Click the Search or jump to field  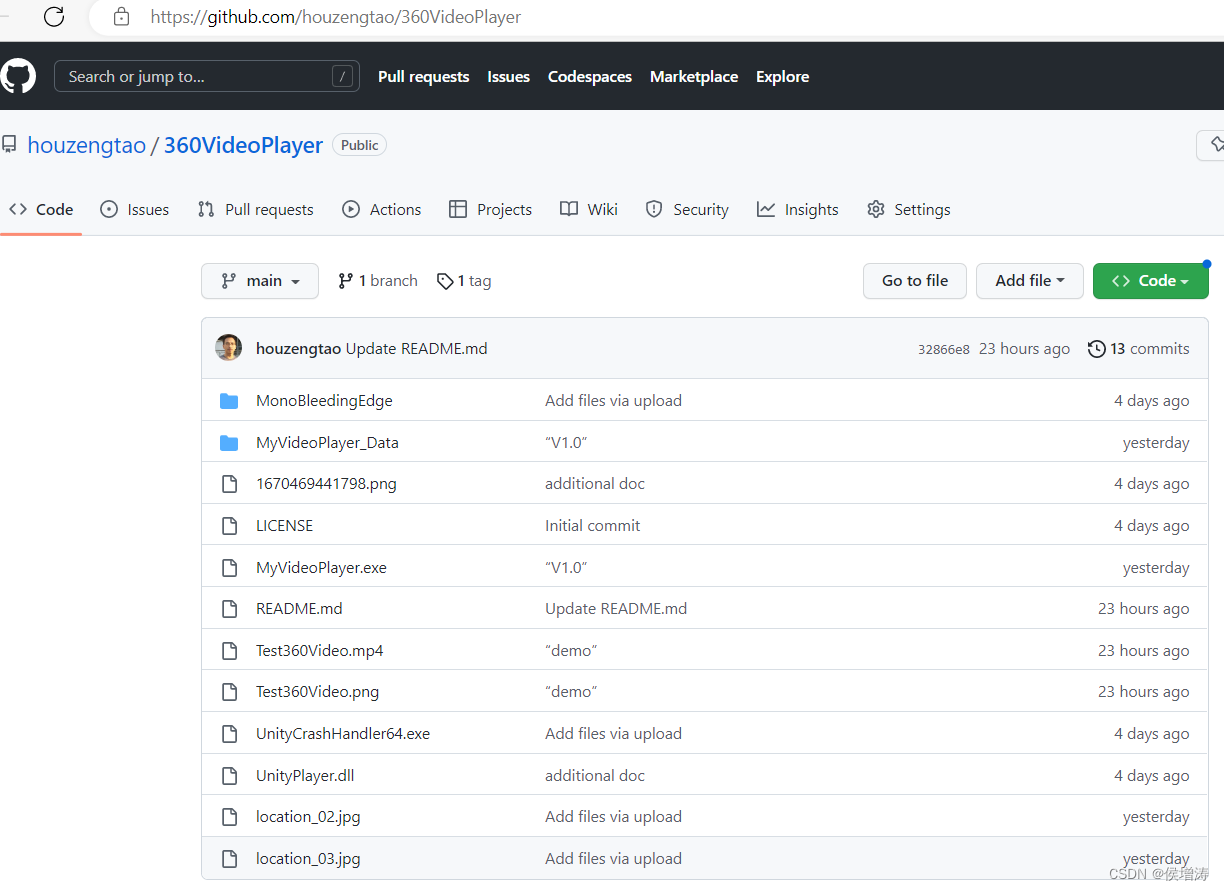point(207,77)
